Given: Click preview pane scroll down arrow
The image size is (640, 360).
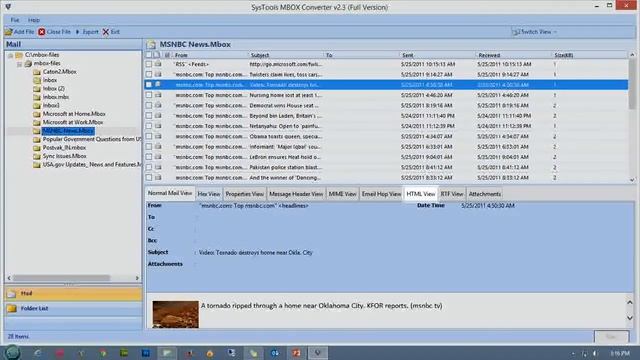Looking at the screenshot, I should [629, 318].
